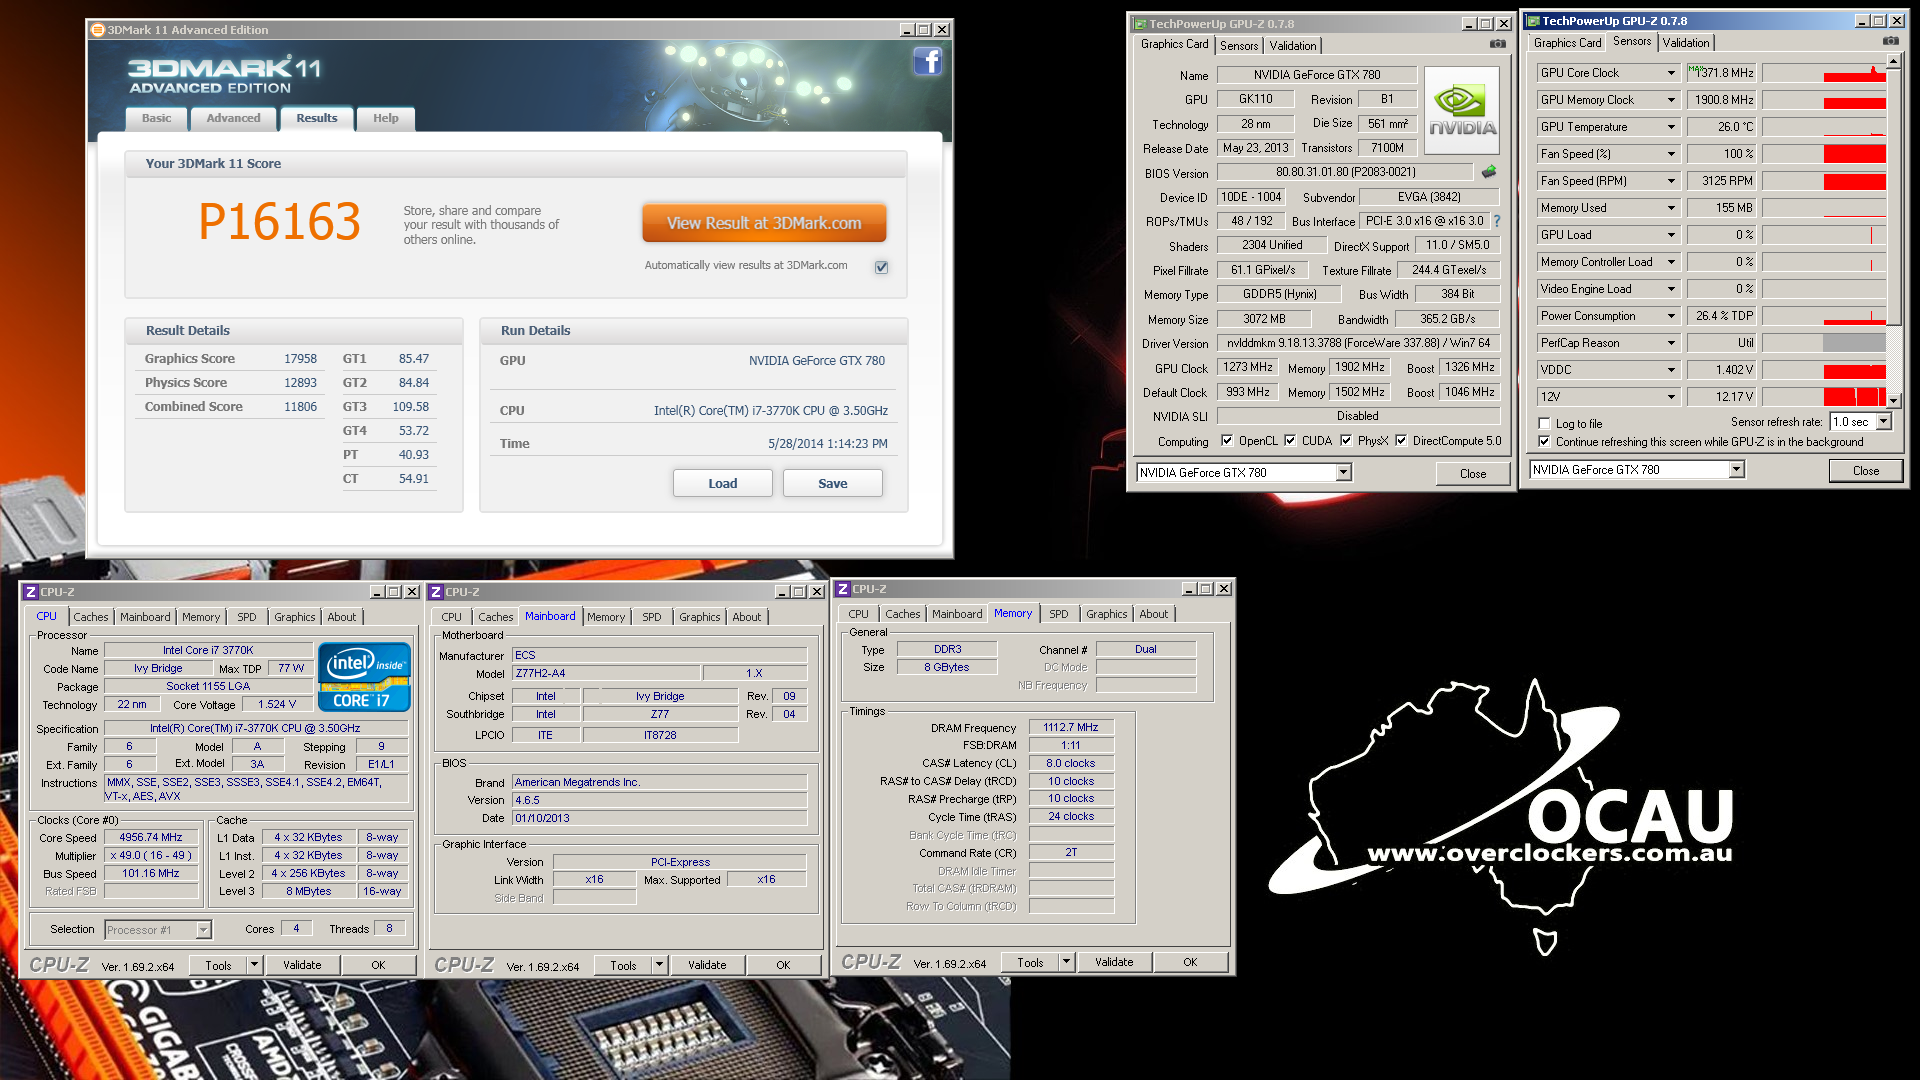Open GPU selection dropdown in GPU-Z Sensors window

(x=1736, y=469)
